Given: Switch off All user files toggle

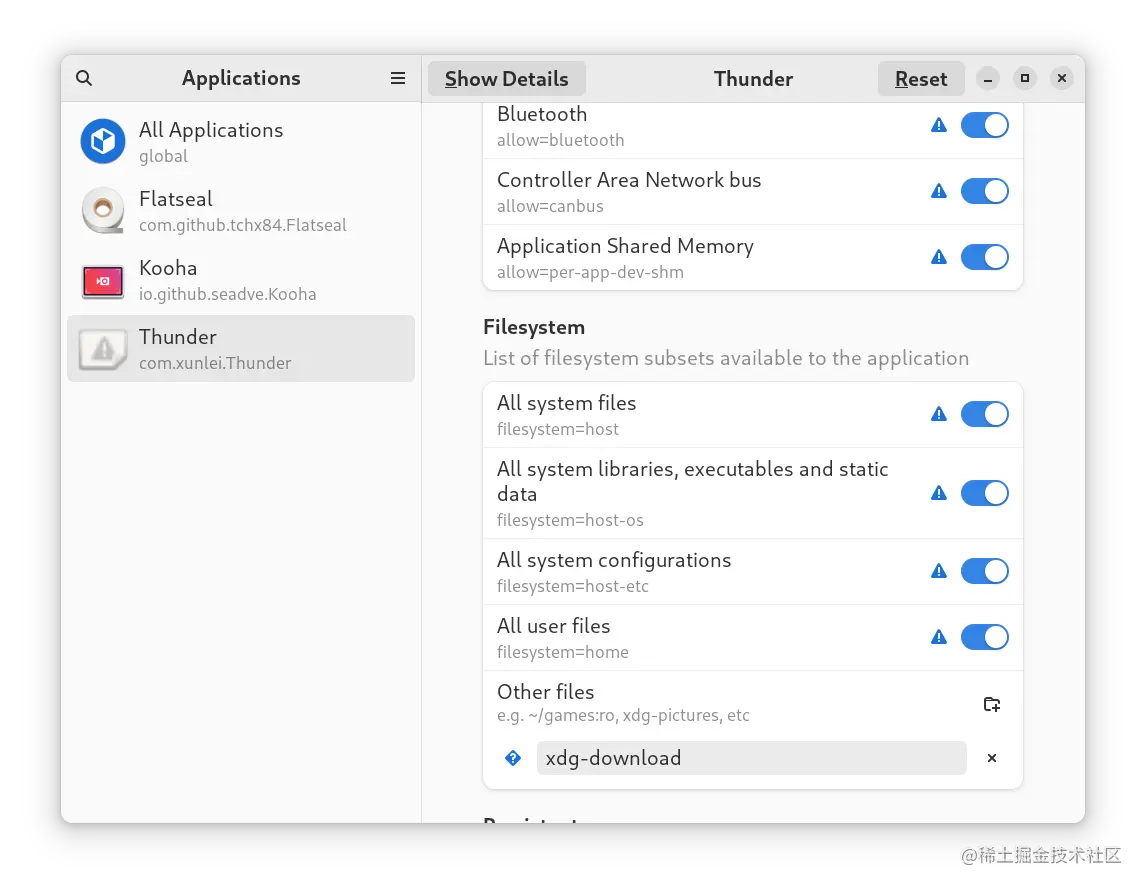Looking at the screenshot, I should point(984,637).
